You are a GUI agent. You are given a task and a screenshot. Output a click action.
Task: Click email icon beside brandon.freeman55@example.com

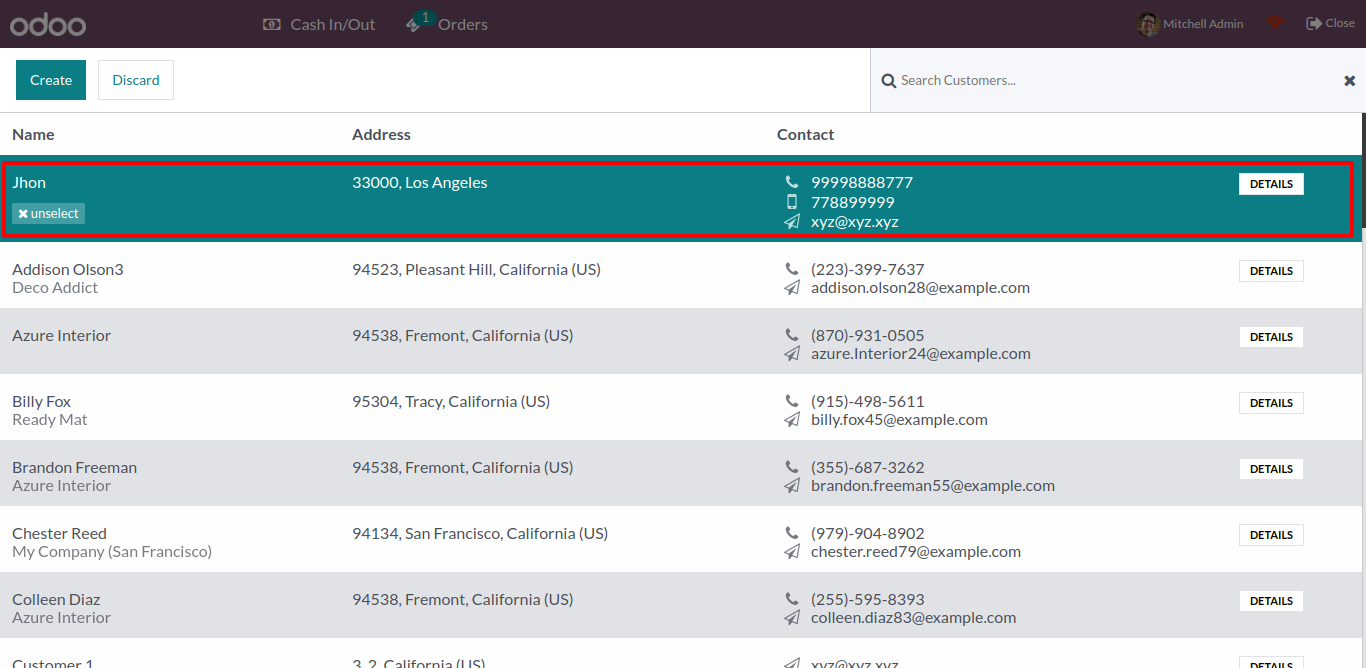pos(792,486)
